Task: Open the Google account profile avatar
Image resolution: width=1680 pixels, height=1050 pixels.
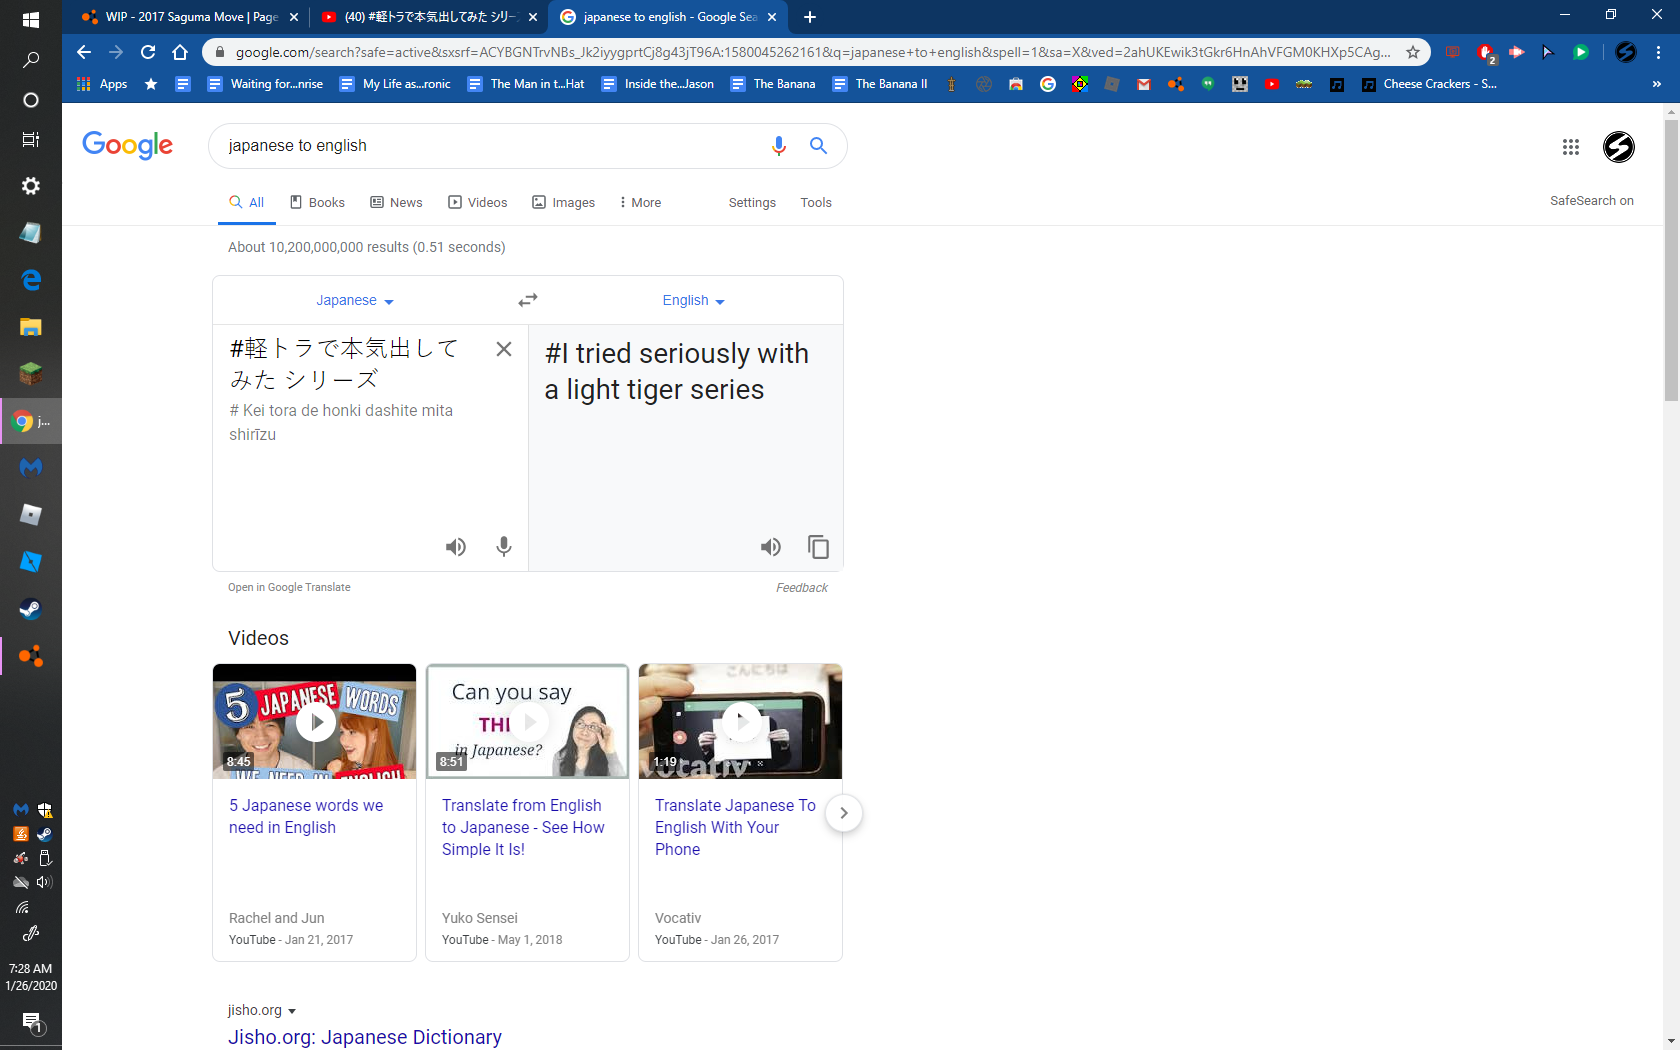Action: click(1619, 147)
